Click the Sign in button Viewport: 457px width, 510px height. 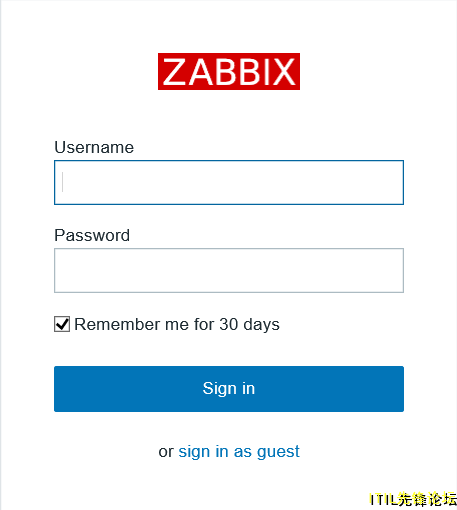click(x=229, y=389)
